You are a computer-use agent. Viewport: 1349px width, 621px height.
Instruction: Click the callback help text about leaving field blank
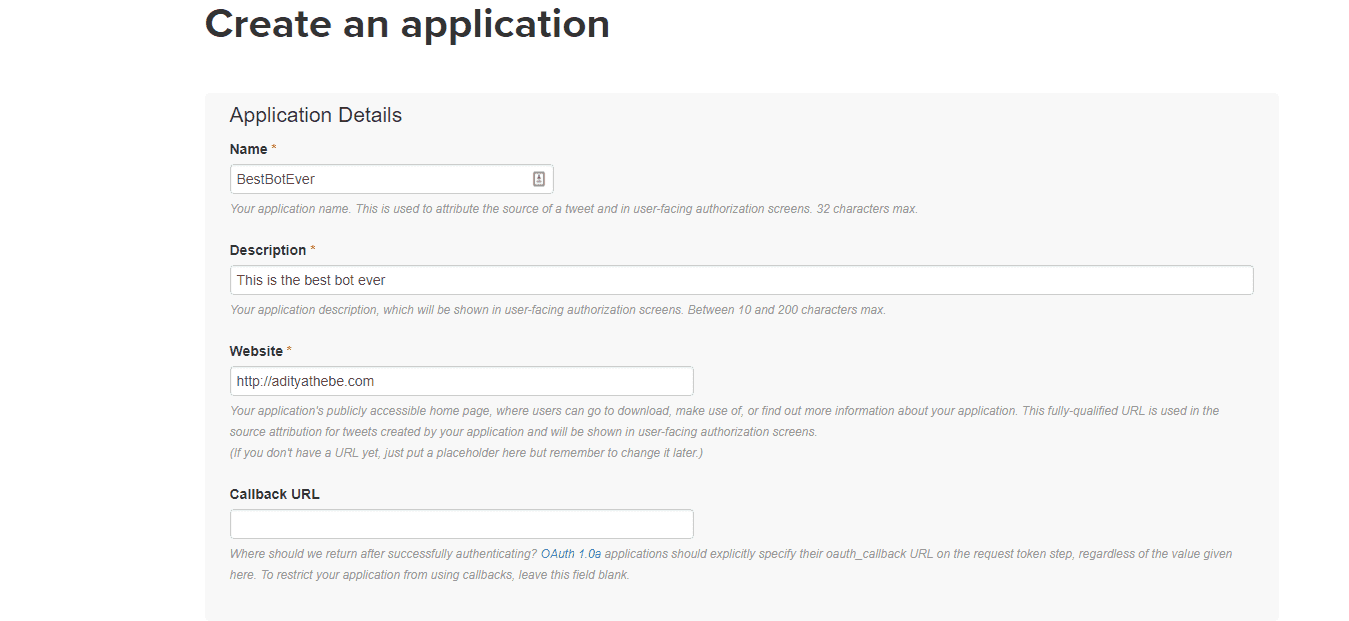tap(430, 575)
